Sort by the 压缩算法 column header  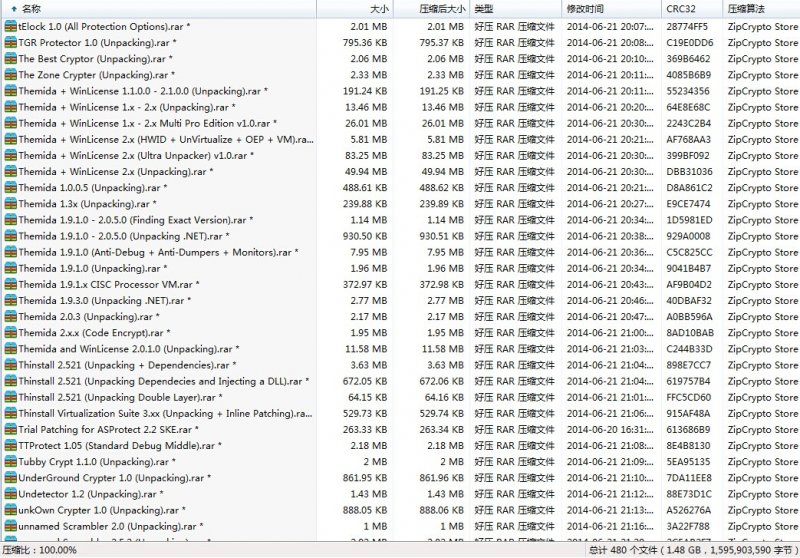pyautogui.click(x=761, y=9)
